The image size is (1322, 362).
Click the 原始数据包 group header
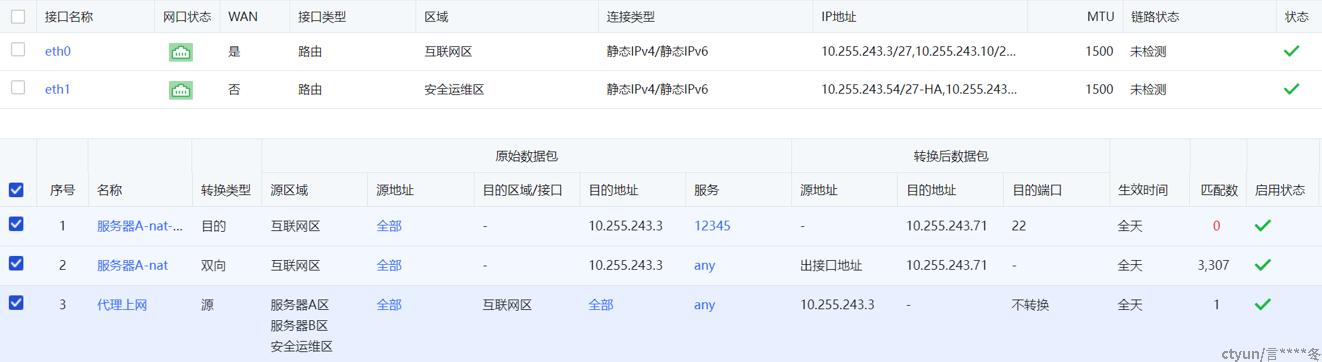526,156
